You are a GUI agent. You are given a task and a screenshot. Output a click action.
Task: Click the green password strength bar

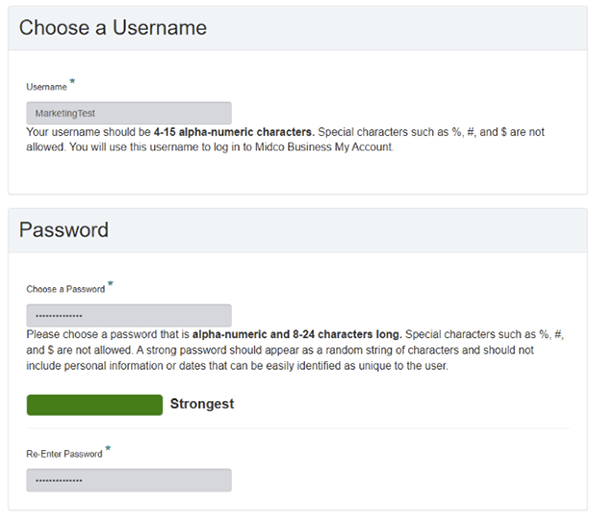[94, 404]
